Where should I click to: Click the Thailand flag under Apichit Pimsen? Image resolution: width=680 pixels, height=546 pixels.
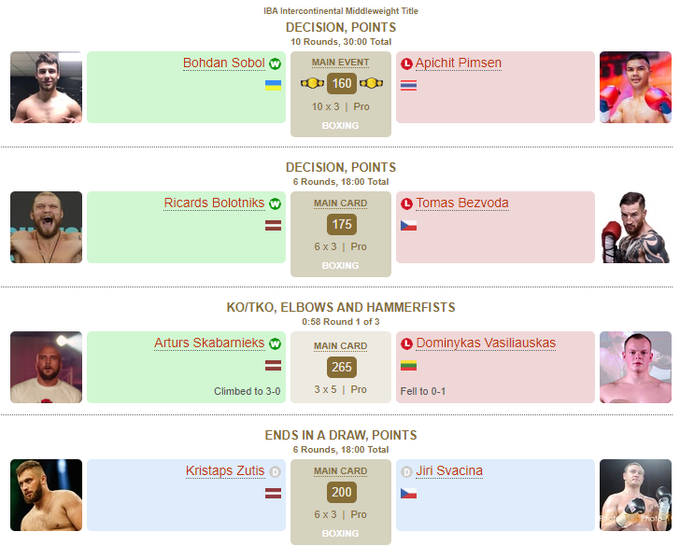(408, 86)
